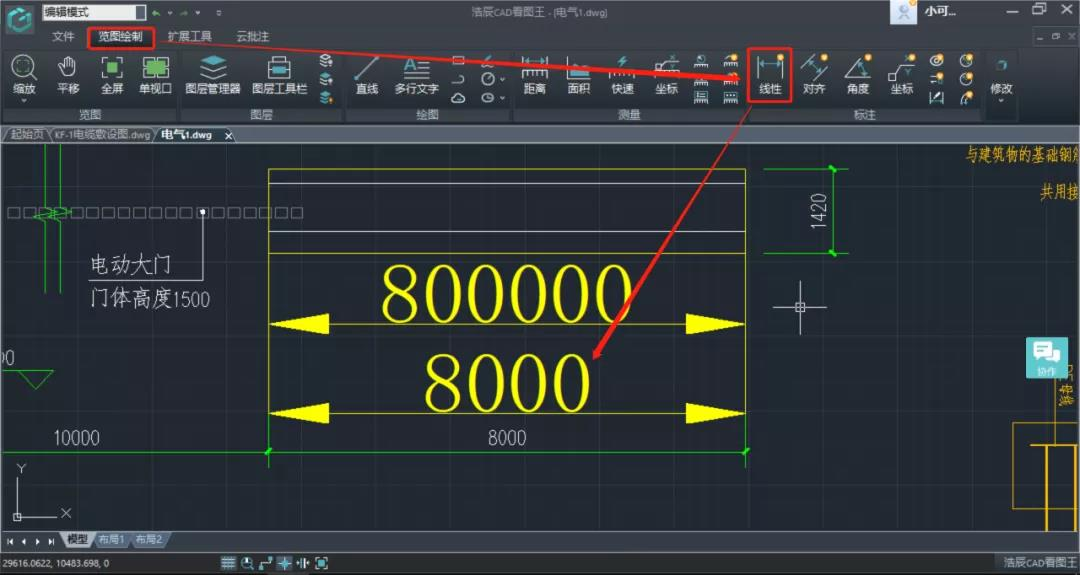Click the 1420 vertical dimension text
Screen dimensions: 1080x575
818,211
